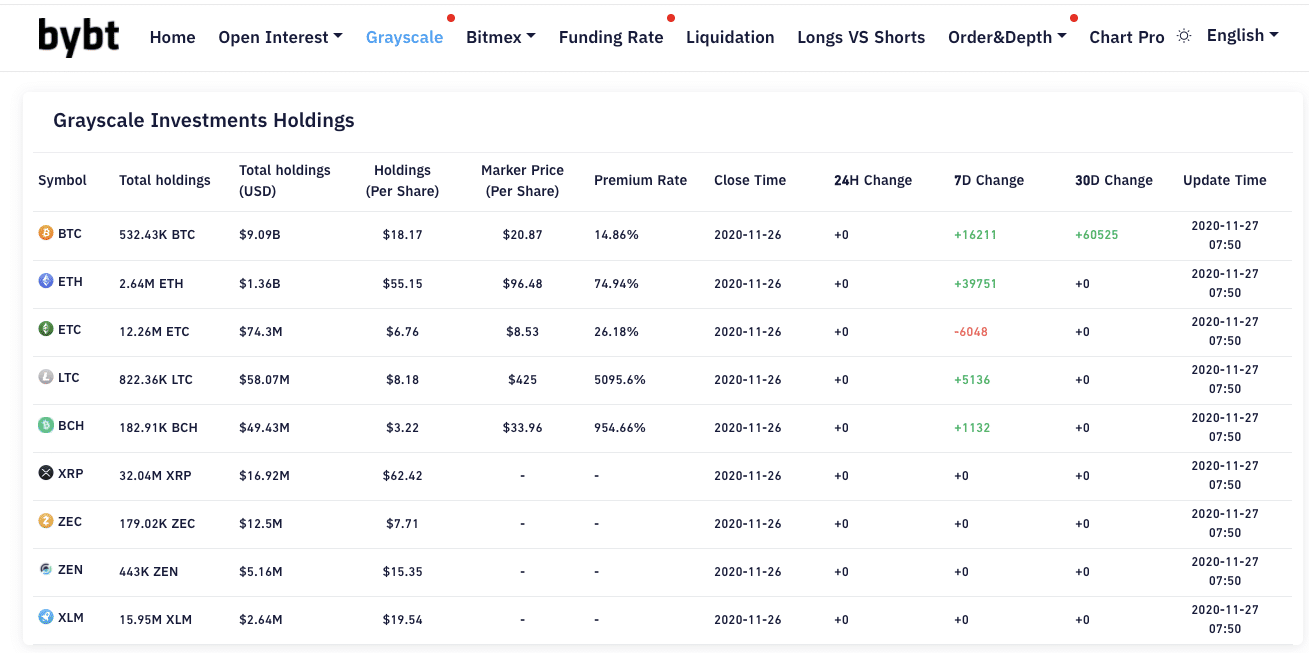Click the 'Grayscale Investments Holdings' heading
Image resolution: width=1309 pixels, height=653 pixels.
tap(204, 120)
